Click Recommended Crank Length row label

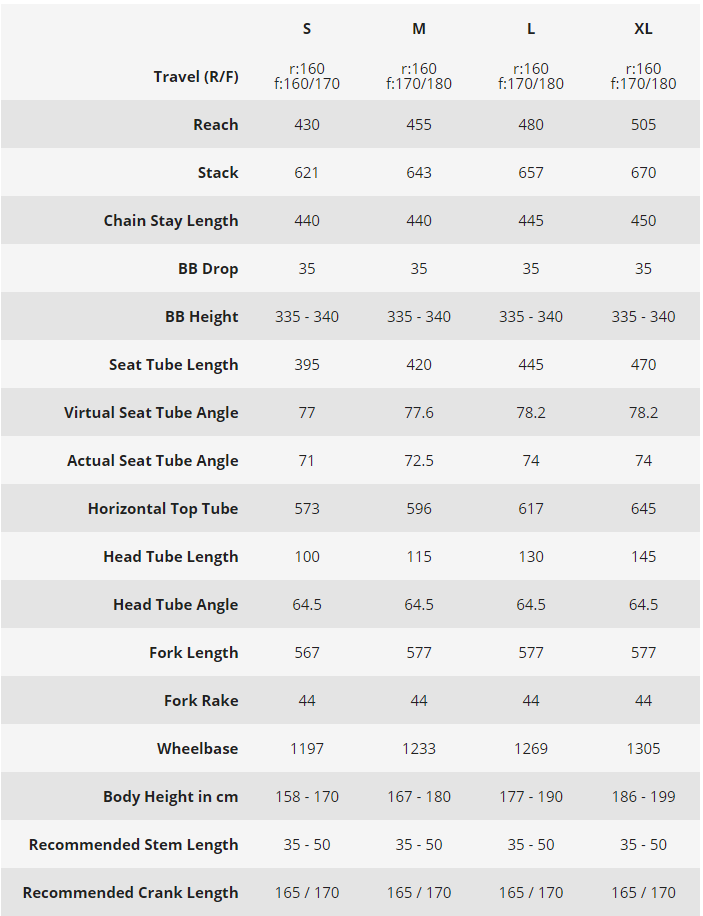130,893
